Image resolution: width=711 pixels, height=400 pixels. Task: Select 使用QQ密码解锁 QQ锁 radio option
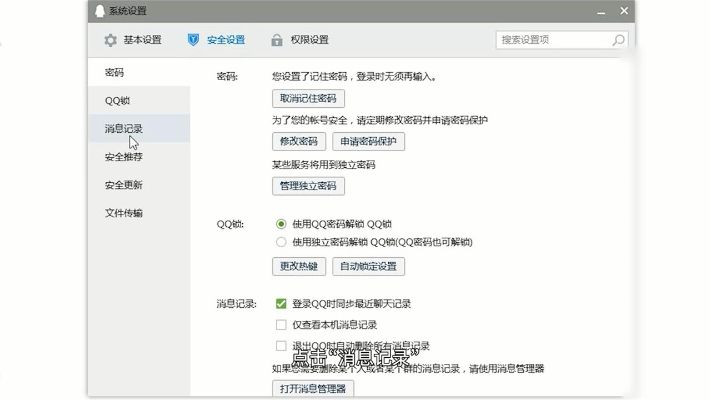click(281, 224)
